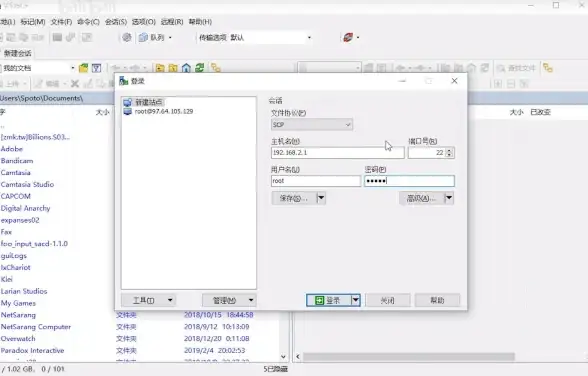Expand the arrow beside the red globe icon

click(x=358, y=37)
